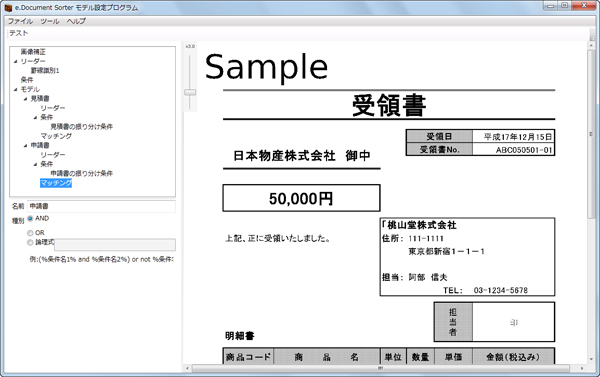
Task: Click the 名前 input field
Action: [x=101, y=206]
